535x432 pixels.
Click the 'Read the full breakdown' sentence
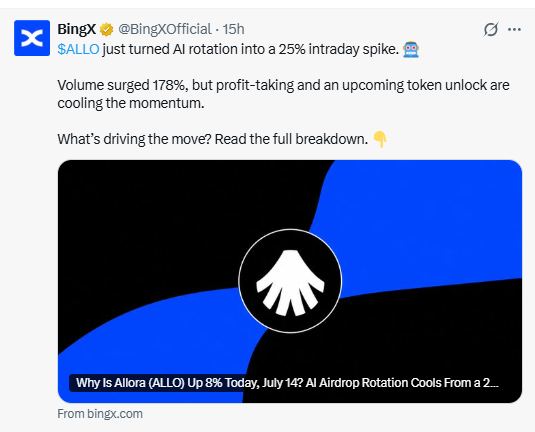(x=291, y=139)
